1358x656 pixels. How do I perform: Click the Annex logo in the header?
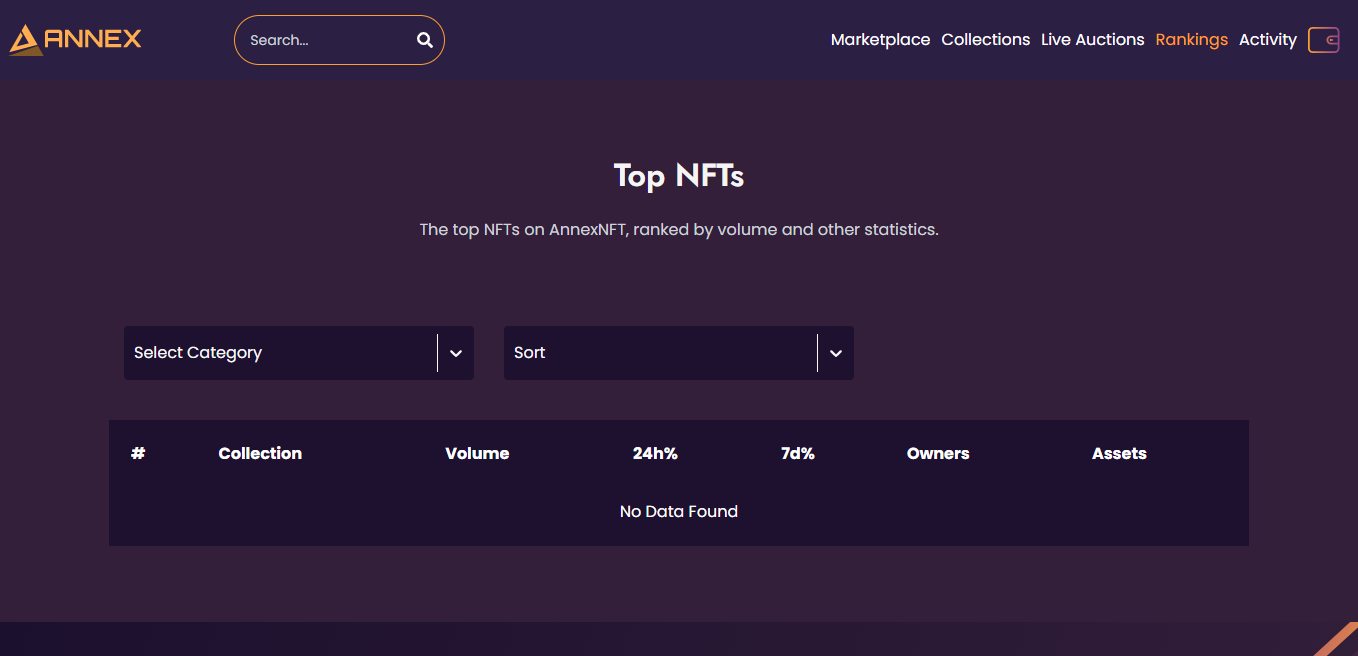point(76,40)
